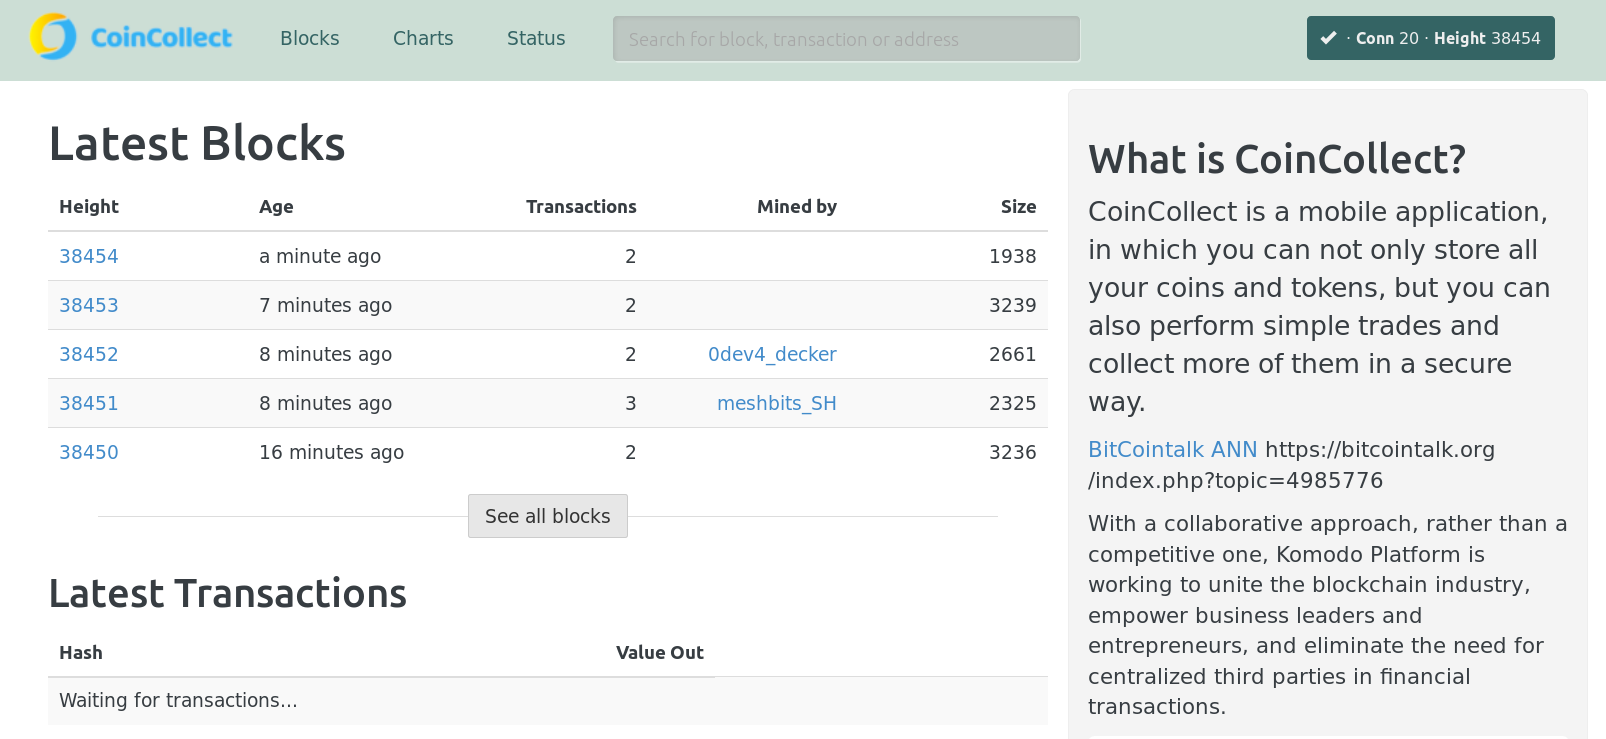Screen dimensions: 1606x739
Task: Click the size value 1938
Action: [1013, 256]
